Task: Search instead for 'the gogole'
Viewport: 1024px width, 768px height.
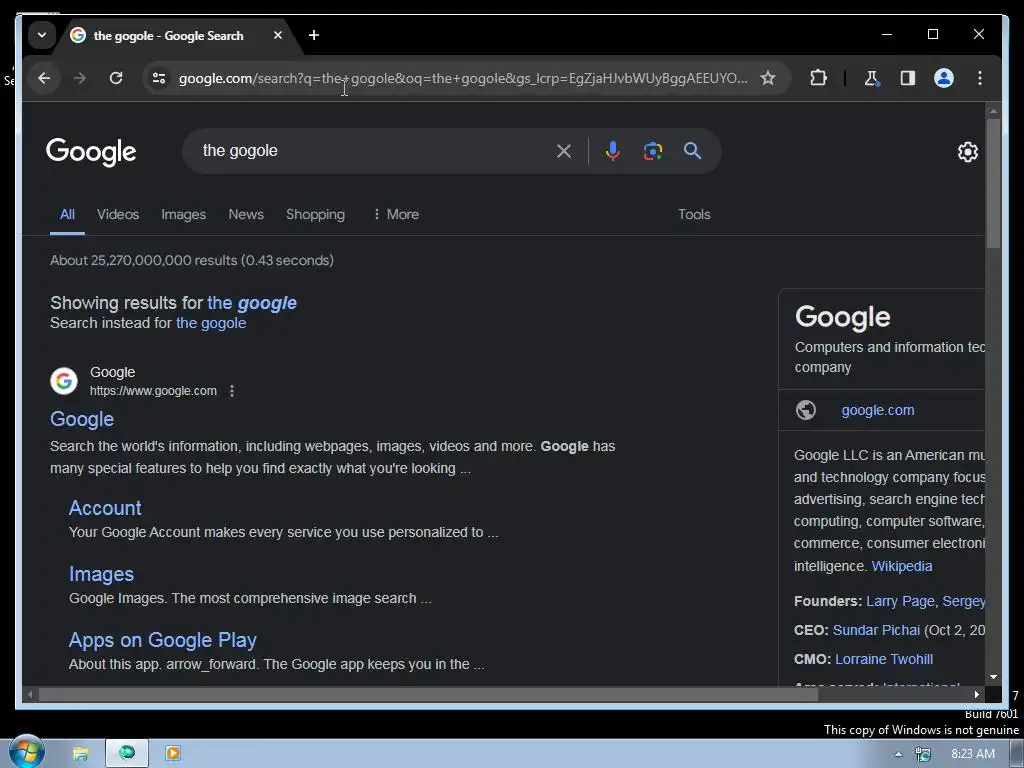Action: (211, 323)
